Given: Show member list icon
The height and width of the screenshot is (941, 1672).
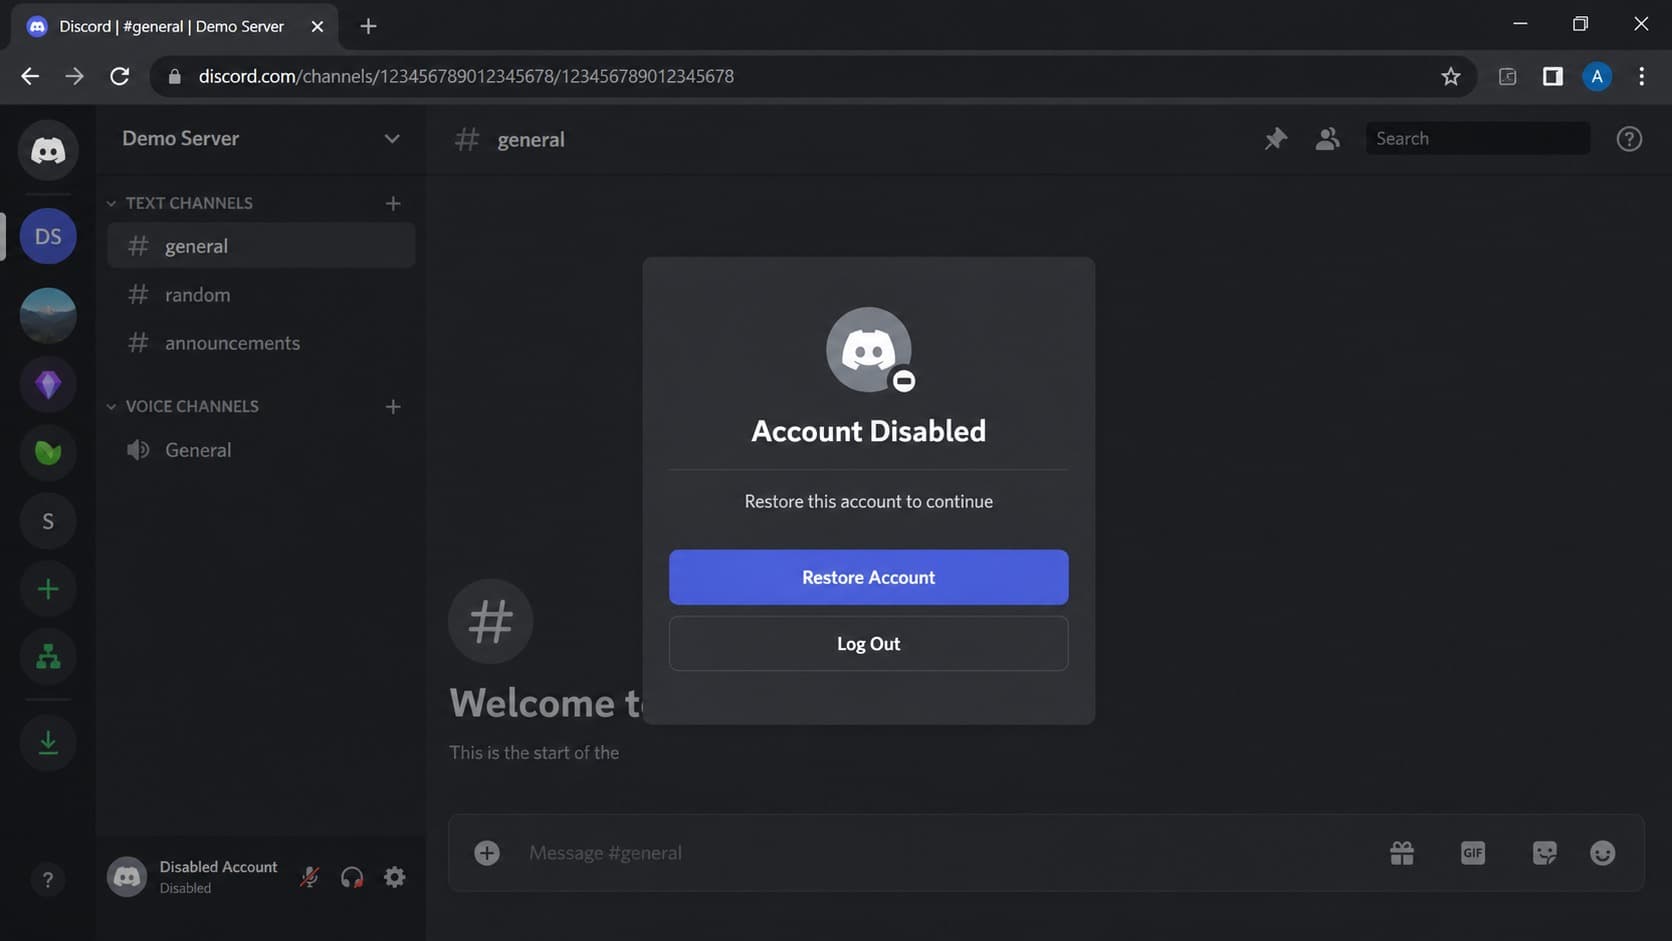Looking at the screenshot, I should [x=1327, y=139].
